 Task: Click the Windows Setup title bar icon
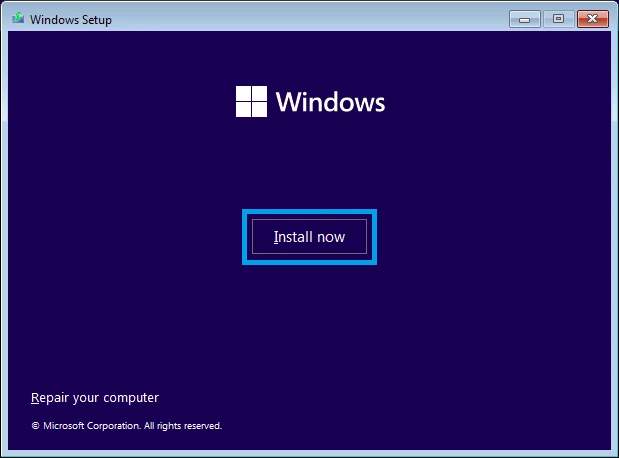pos(17,19)
